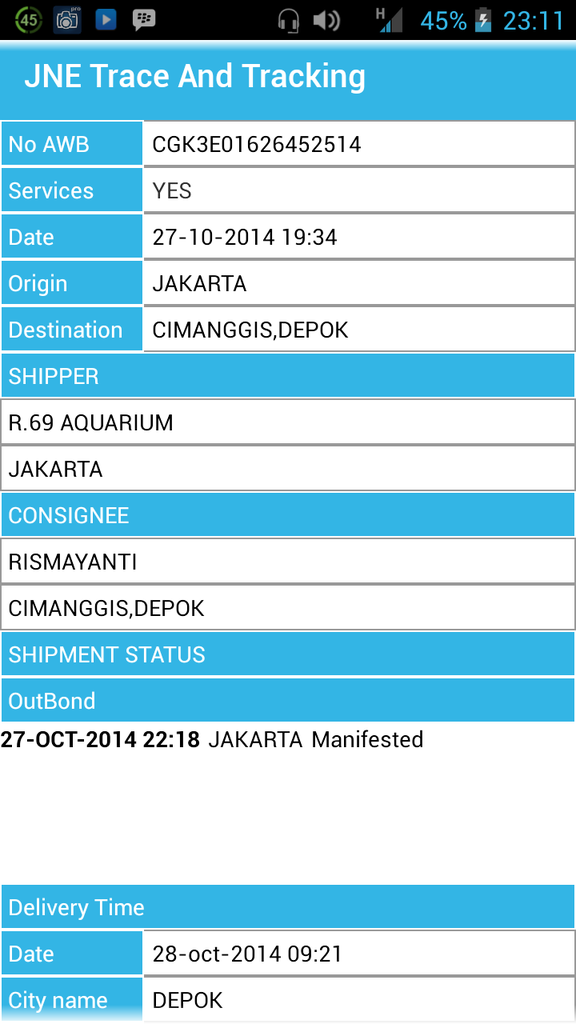Tap the Delivery Time header
The width and height of the screenshot is (576, 1024).
pyautogui.click(x=288, y=907)
